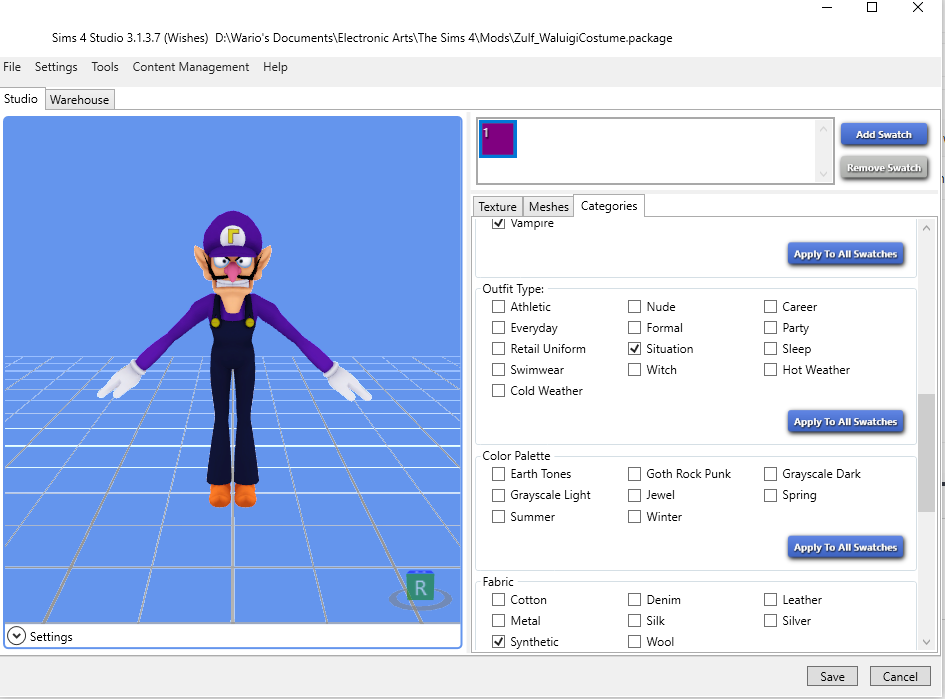Open the Studio tab
Screen dimensions: 945x699
pos(21,99)
